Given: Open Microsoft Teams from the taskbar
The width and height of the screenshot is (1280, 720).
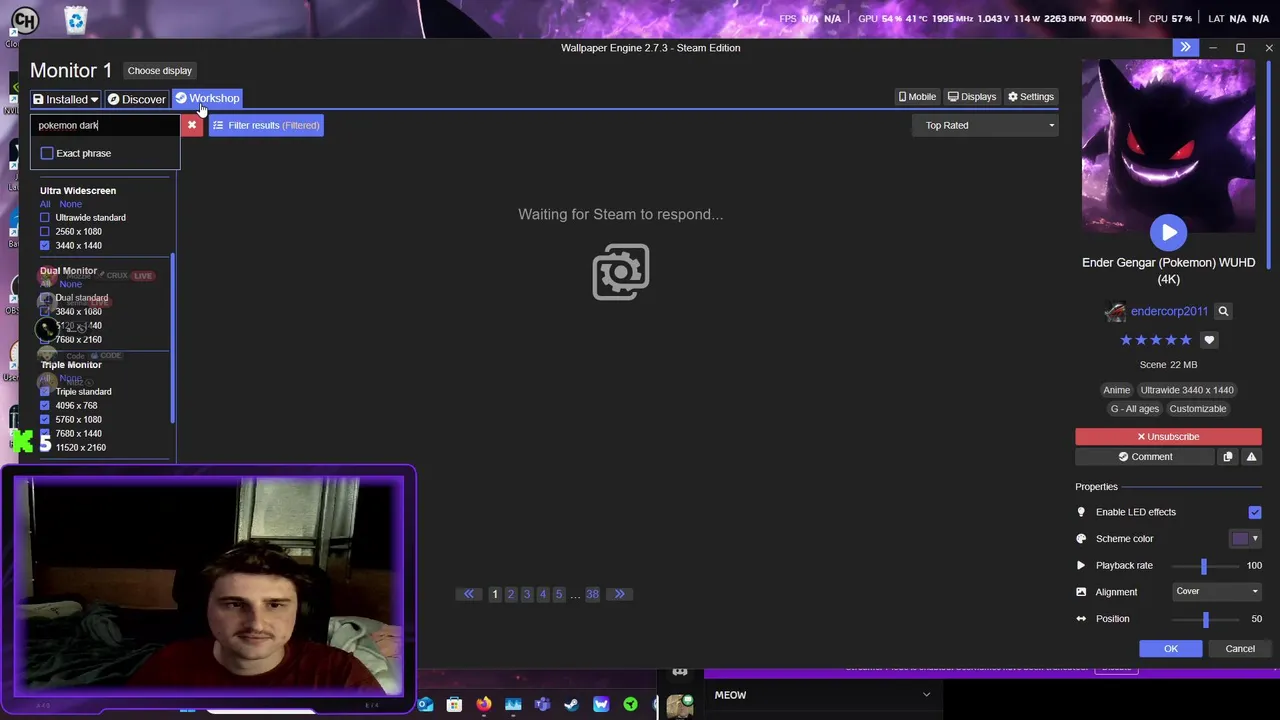Looking at the screenshot, I should 542,705.
